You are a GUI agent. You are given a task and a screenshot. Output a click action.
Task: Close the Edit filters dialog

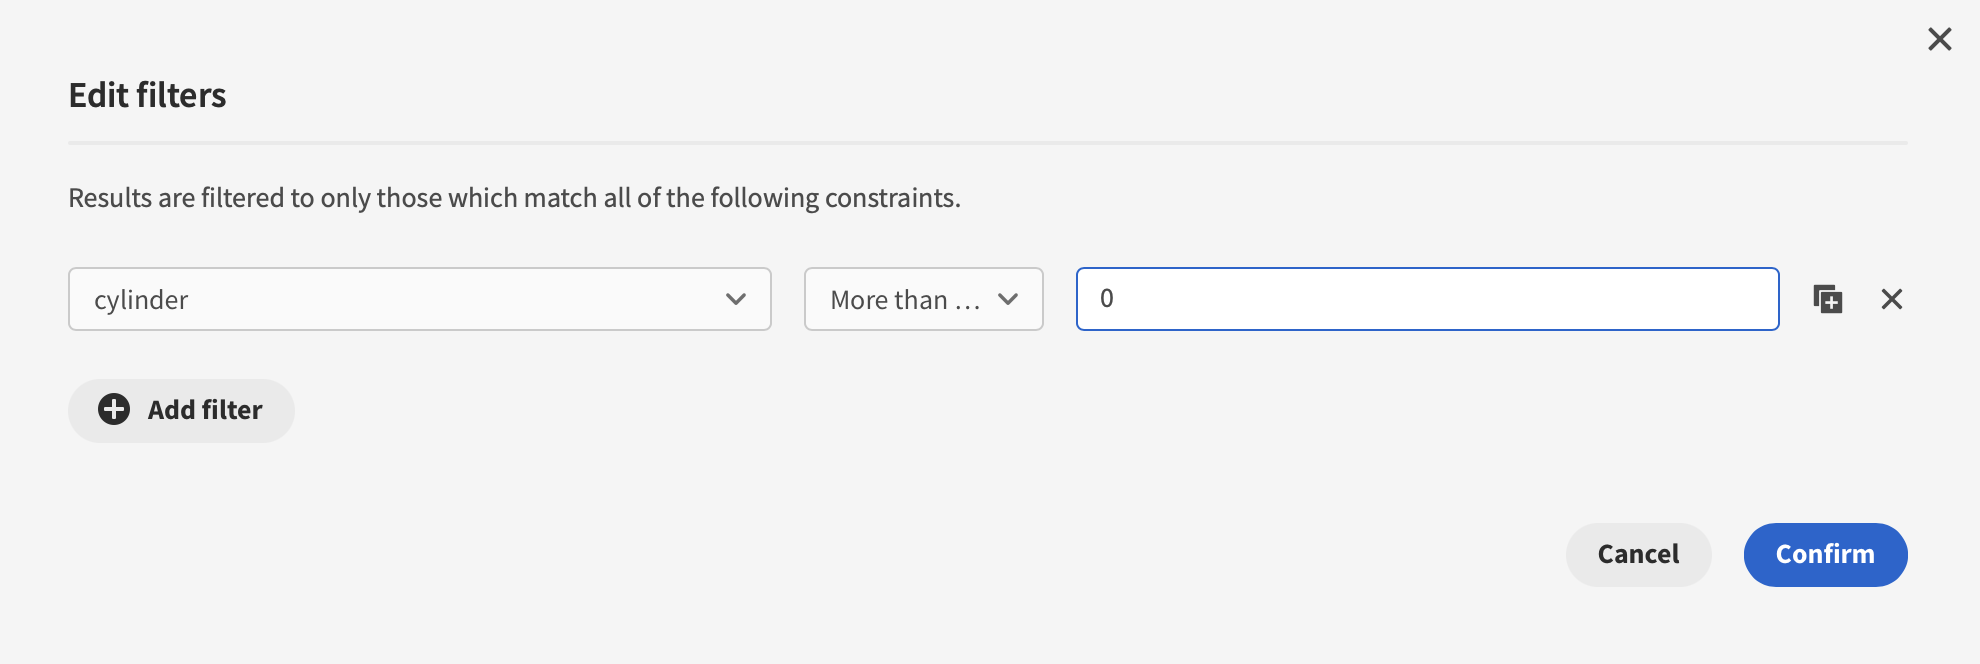1939,39
